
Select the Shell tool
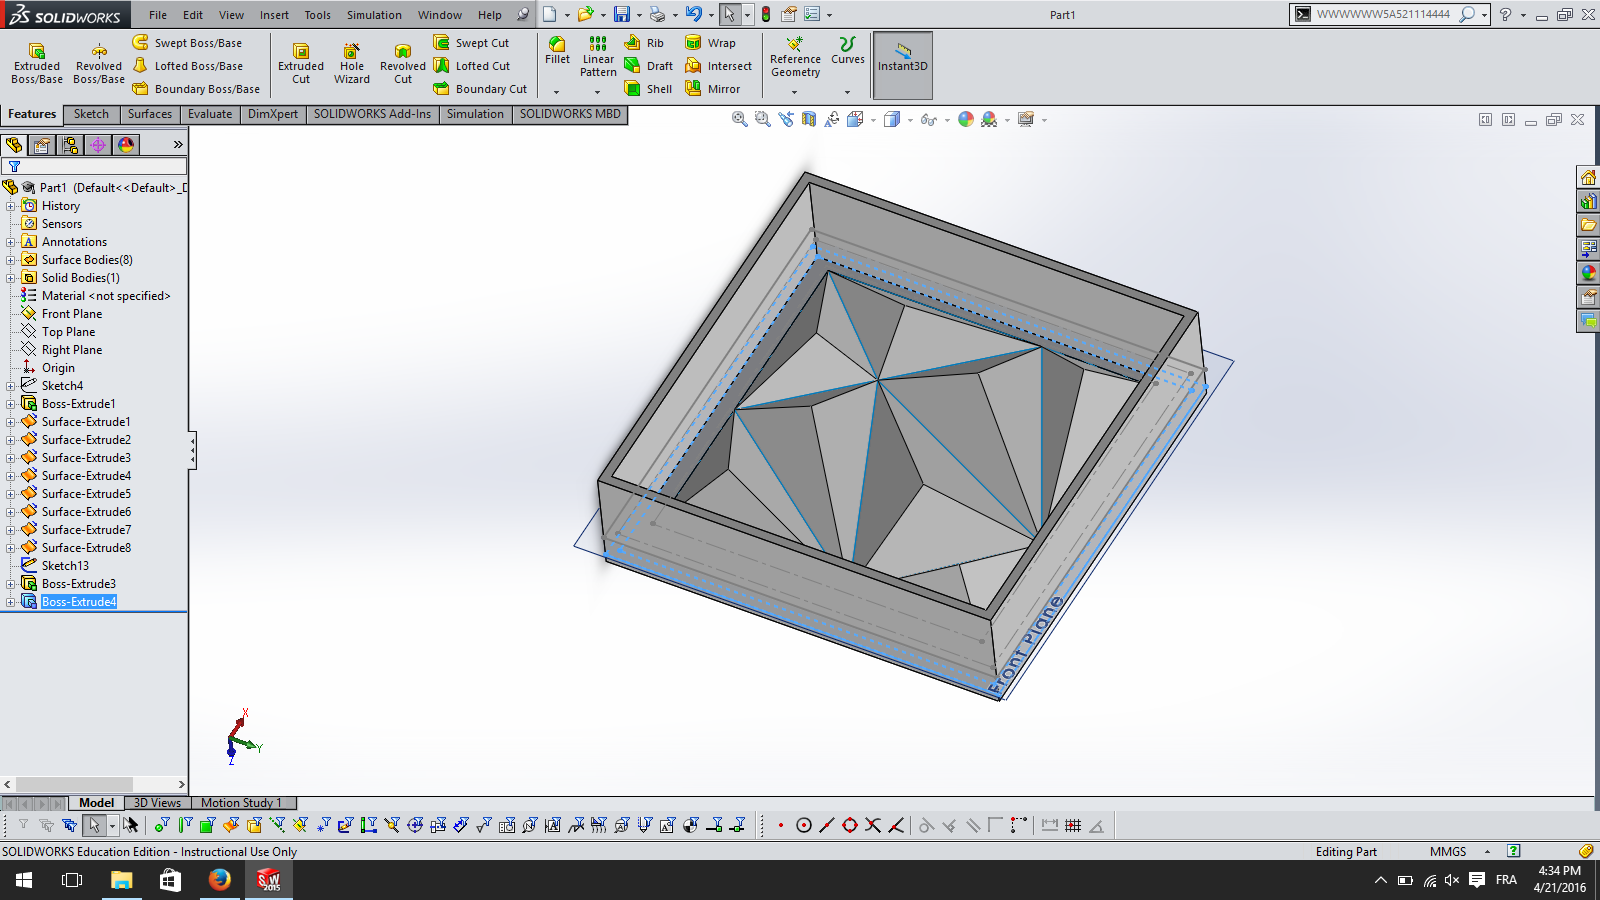pos(648,89)
